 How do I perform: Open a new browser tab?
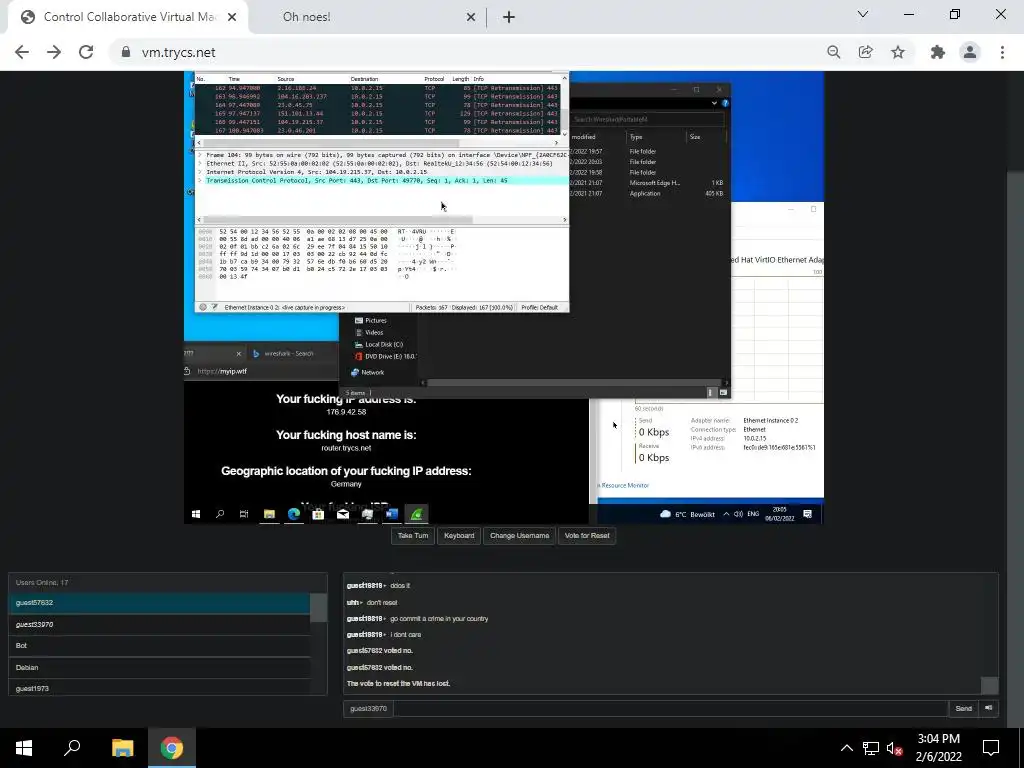pos(509,17)
